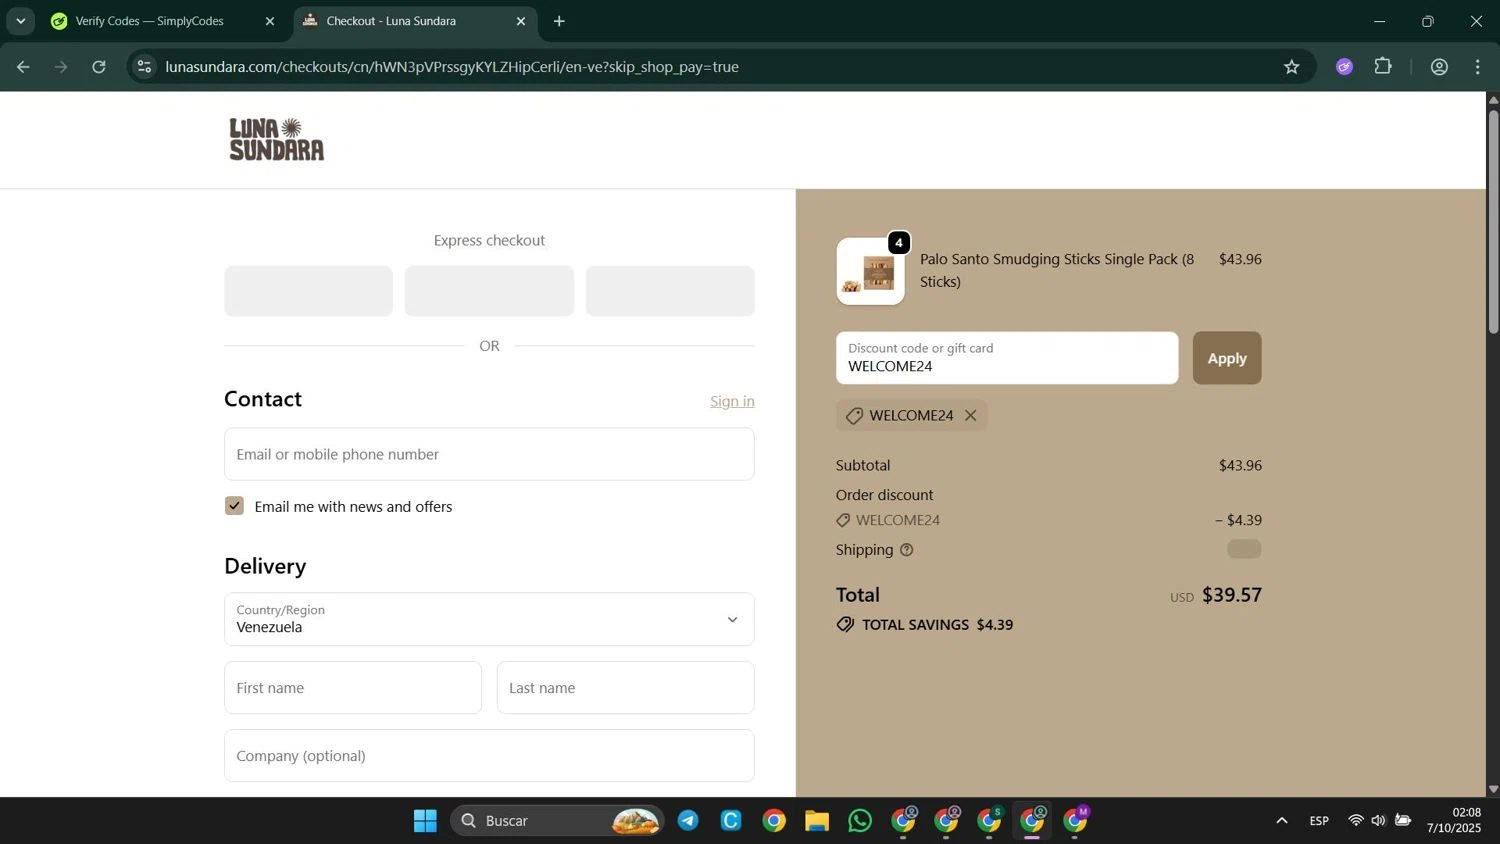Reload the checkout page
This screenshot has height=844, width=1500.
[x=99, y=67]
